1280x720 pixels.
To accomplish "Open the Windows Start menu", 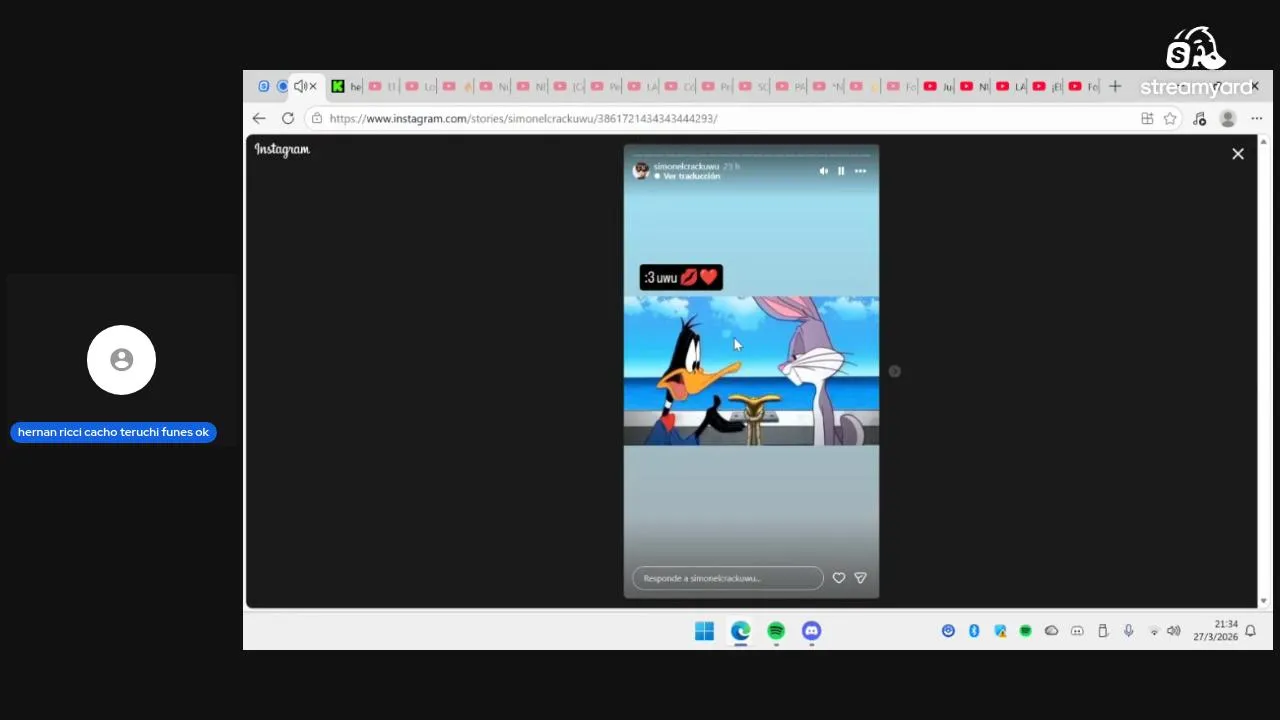I will (x=704, y=631).
